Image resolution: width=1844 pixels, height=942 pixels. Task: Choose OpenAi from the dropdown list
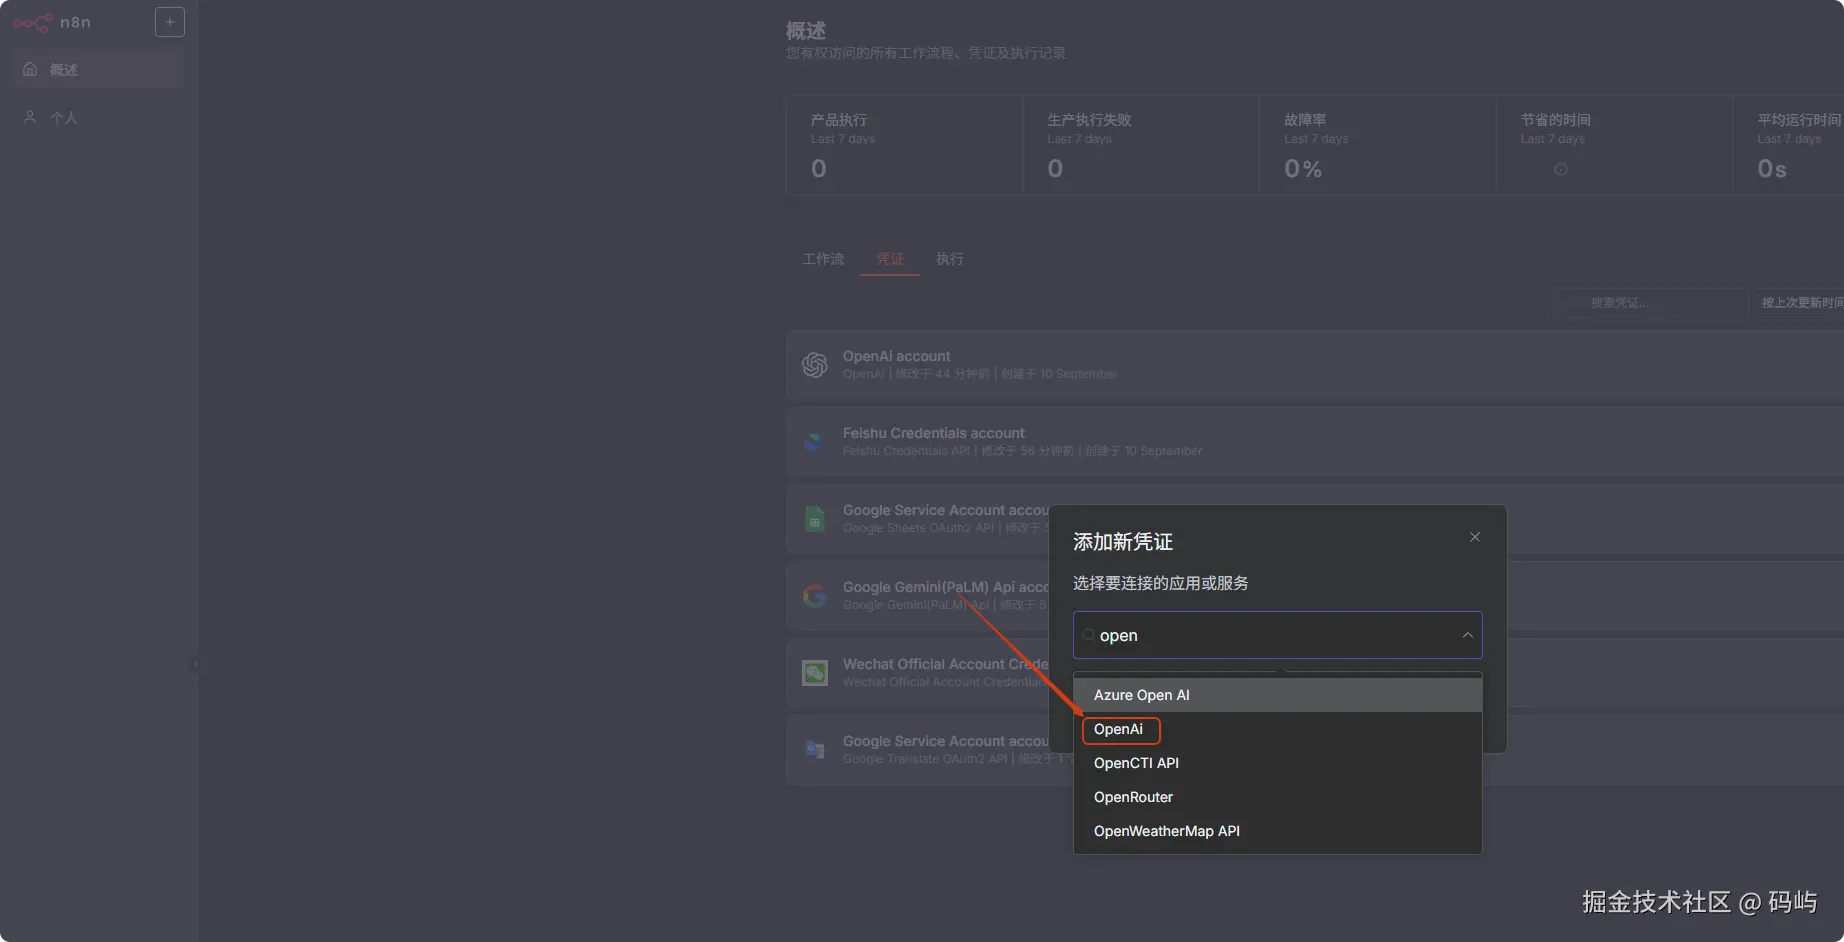pyautogui.click(x=1278, y=729)
